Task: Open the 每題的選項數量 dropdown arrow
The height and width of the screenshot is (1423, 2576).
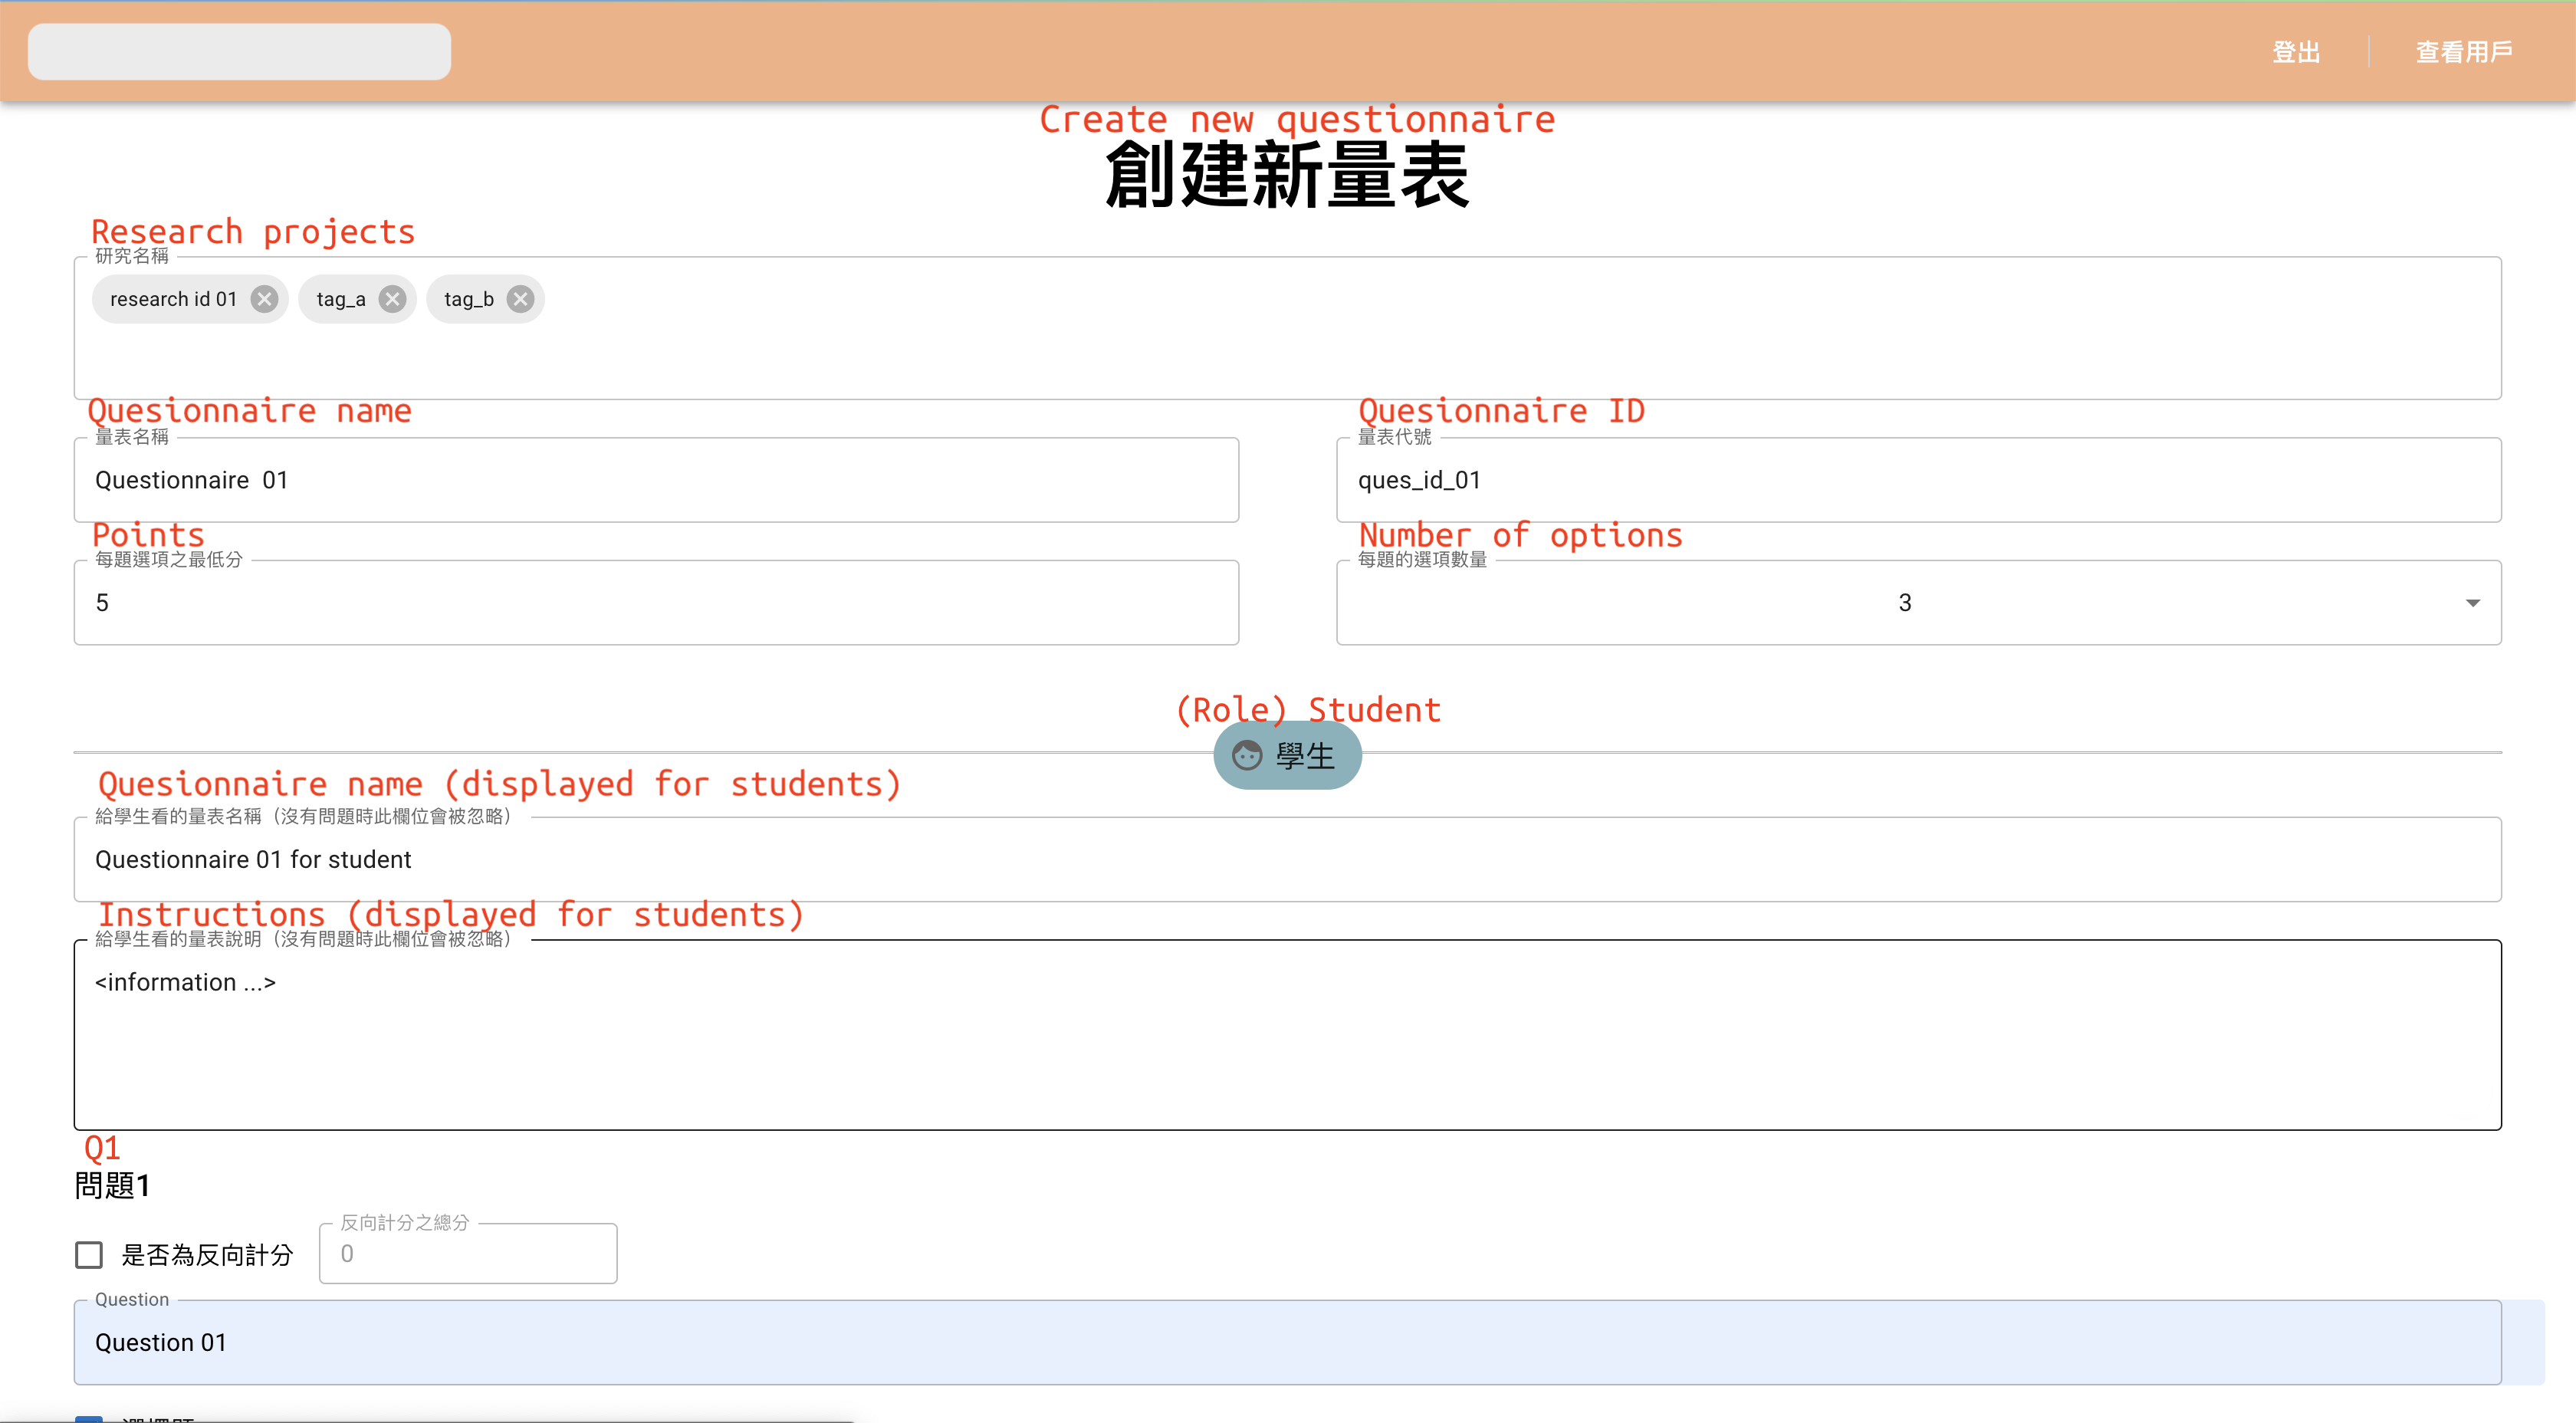Action: [x=2472, y=603]
